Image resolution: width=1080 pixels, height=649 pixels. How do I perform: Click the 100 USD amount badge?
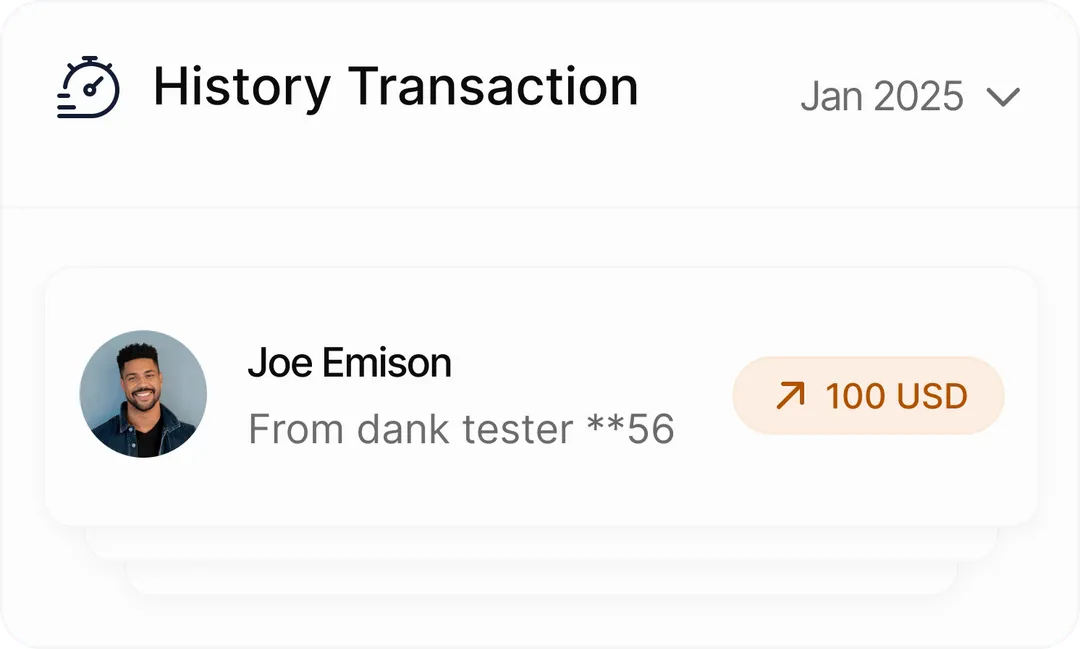(x=868, y=396)
